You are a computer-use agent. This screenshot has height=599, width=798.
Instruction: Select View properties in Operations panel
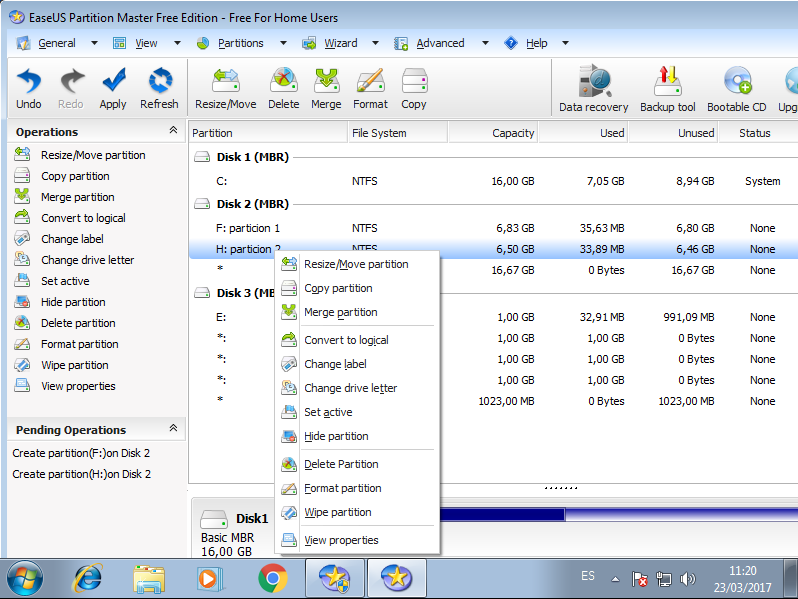point(65,386)
